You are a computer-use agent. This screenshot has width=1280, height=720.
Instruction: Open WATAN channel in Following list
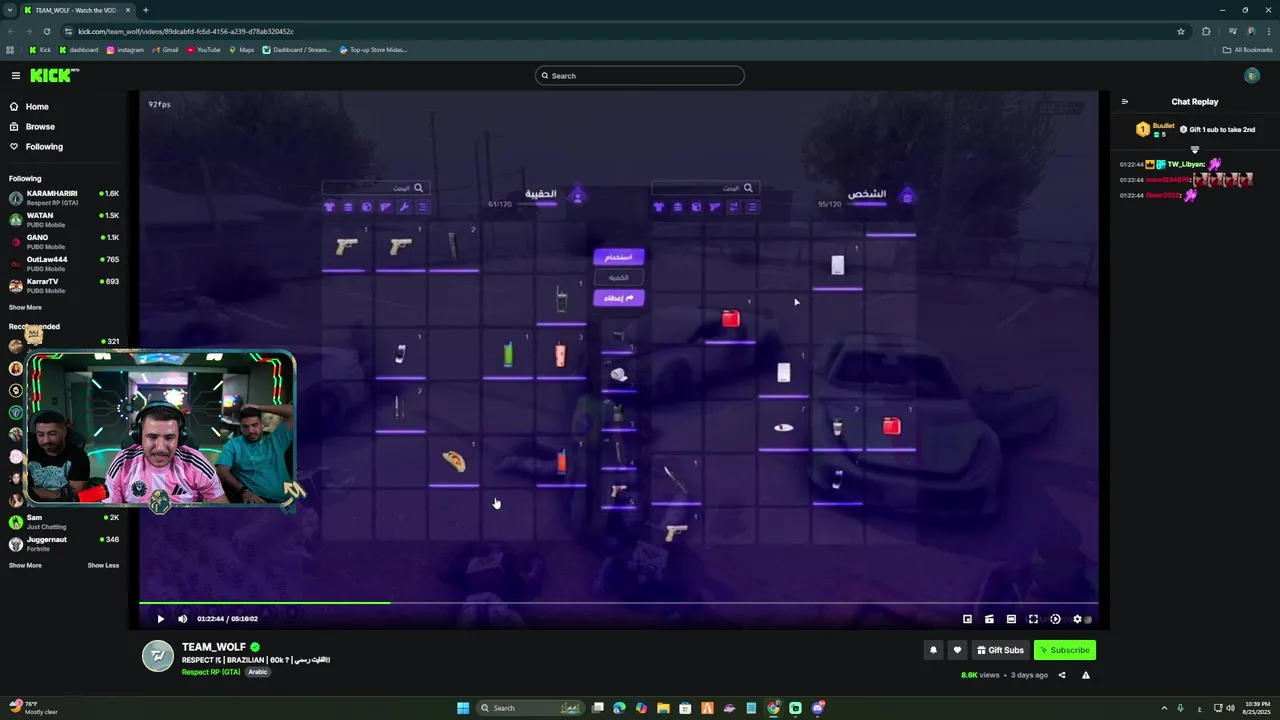pos(64,219)
